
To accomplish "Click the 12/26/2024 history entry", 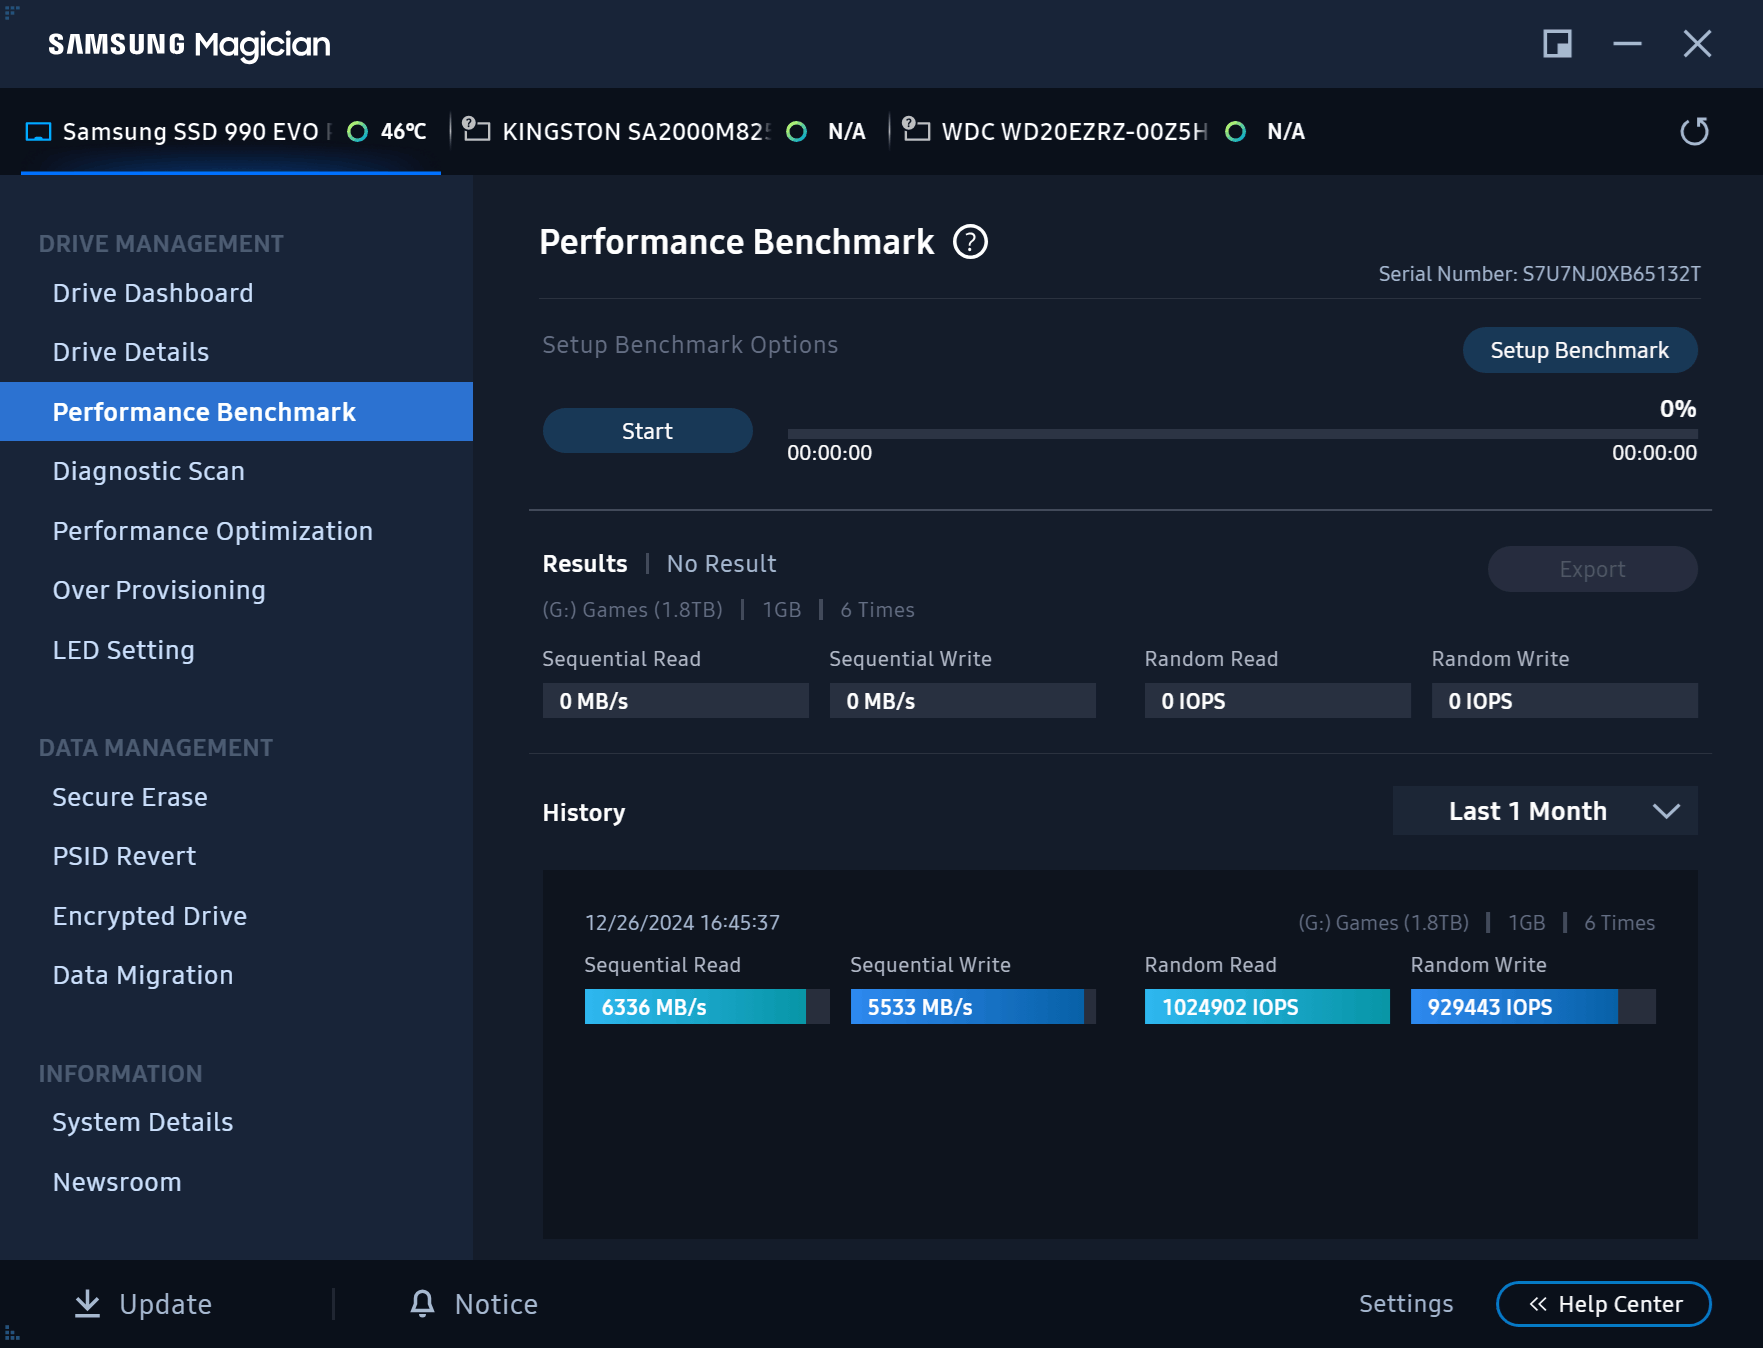I will [x=682, y=923].
